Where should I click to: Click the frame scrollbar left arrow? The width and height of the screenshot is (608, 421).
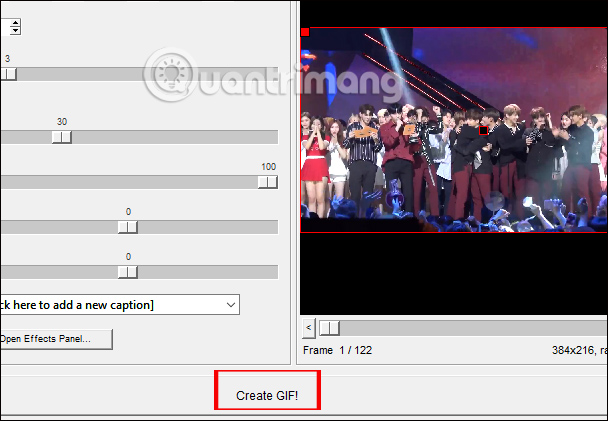tap(309, 328)
